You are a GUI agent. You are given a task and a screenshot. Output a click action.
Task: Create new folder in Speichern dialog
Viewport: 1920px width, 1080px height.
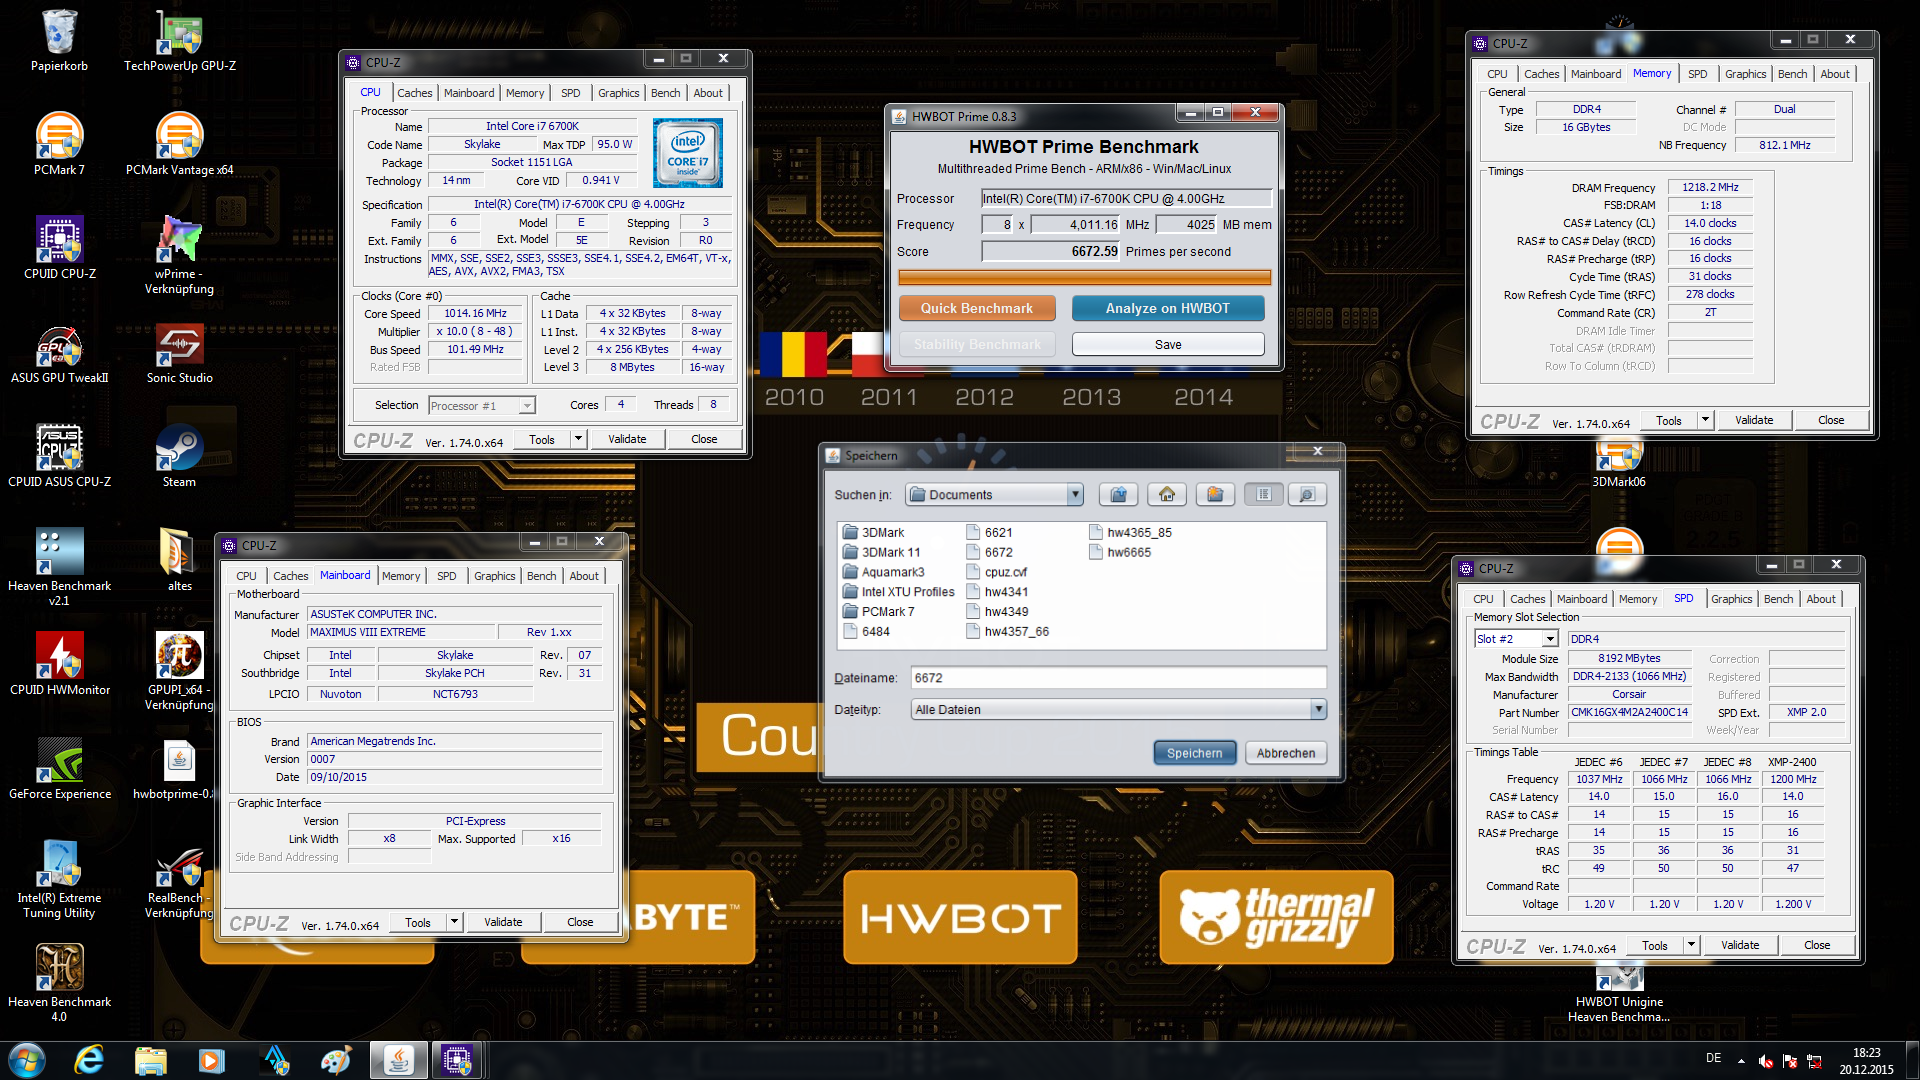click(x=1215, y=494)
